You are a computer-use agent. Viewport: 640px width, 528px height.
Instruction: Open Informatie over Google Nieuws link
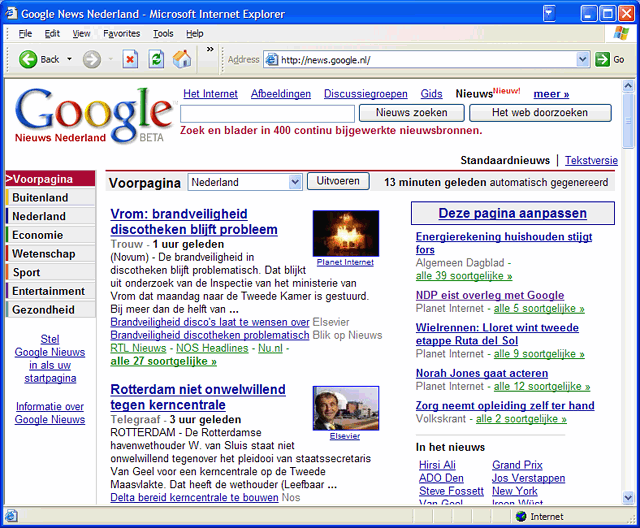tap(50, 413)
